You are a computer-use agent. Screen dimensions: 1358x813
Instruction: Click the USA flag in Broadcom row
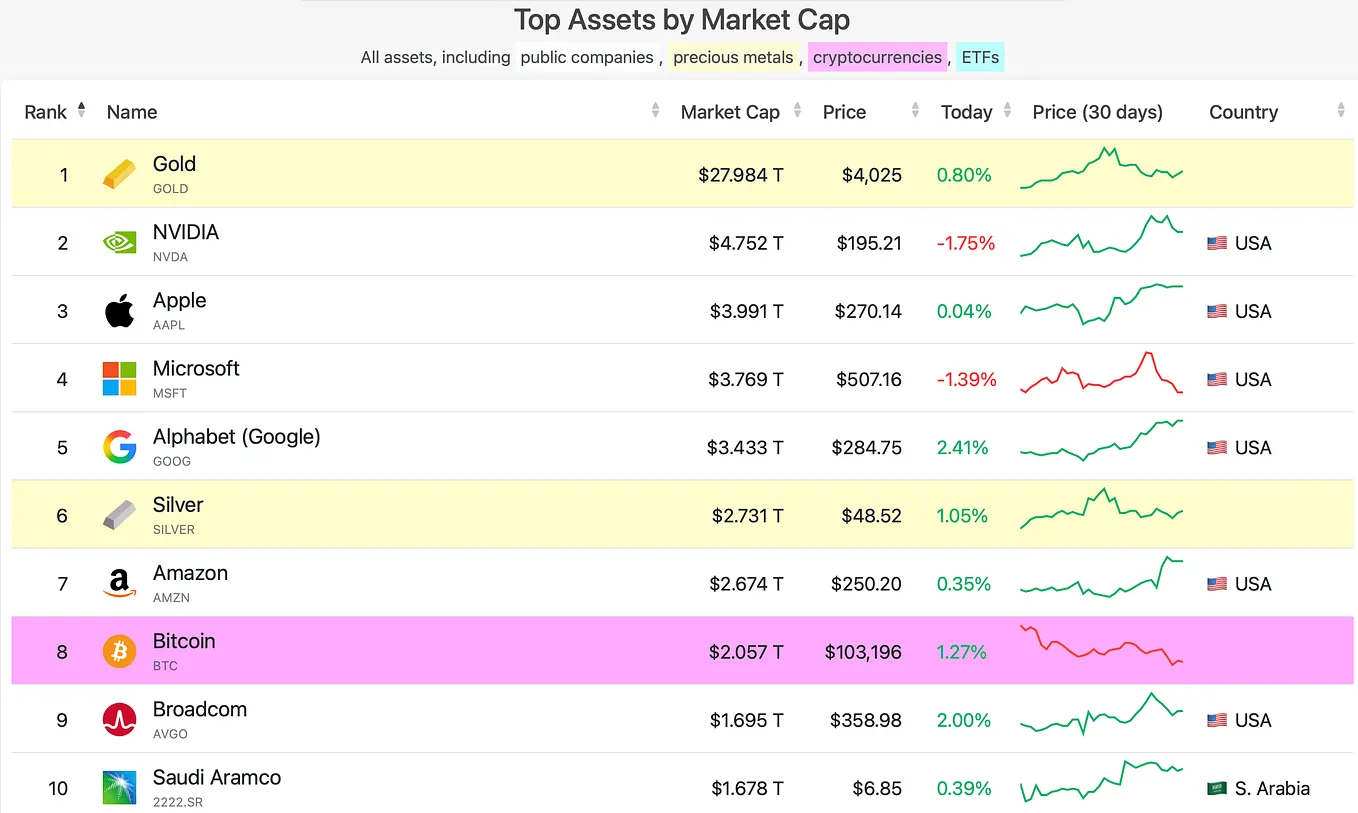coord(1217,720)
